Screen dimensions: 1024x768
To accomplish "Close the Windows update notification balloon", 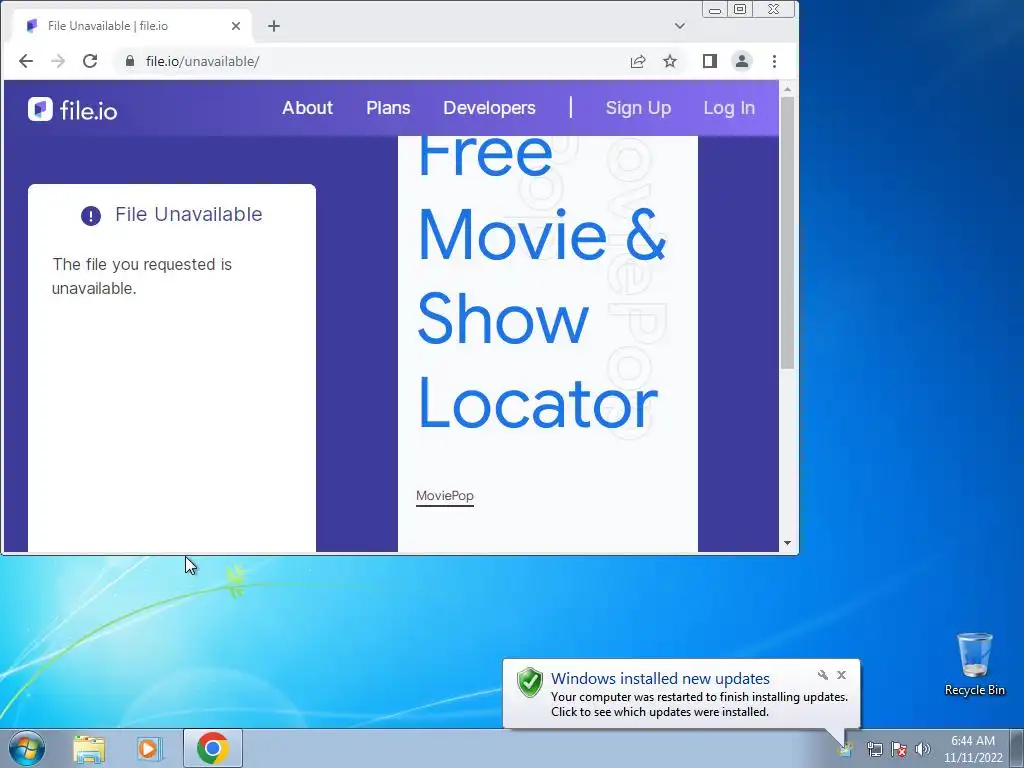I will (842, 675).
